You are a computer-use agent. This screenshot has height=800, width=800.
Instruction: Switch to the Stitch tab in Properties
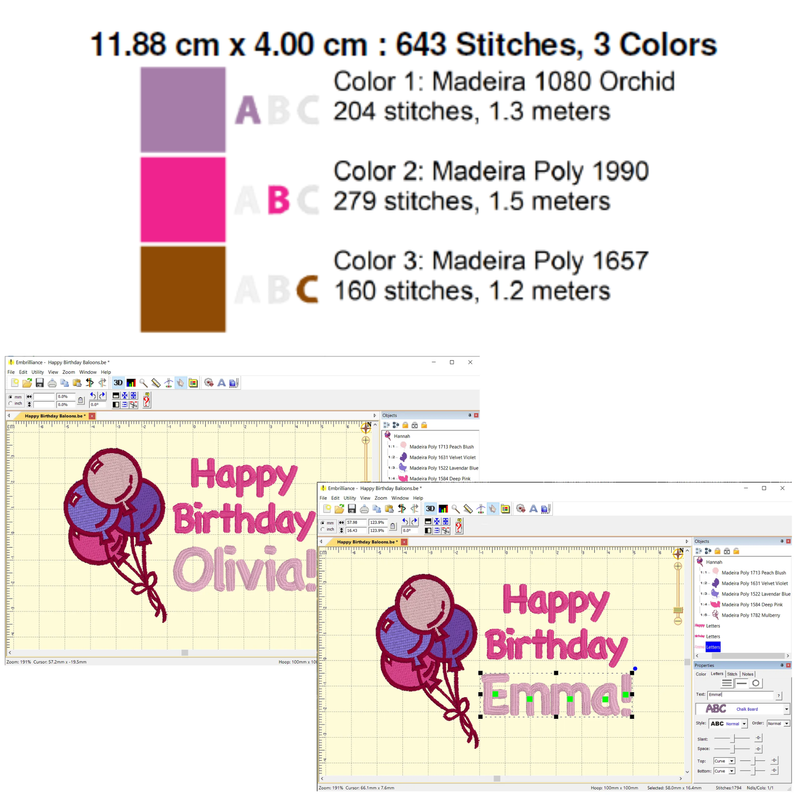[x=732, y=674]
